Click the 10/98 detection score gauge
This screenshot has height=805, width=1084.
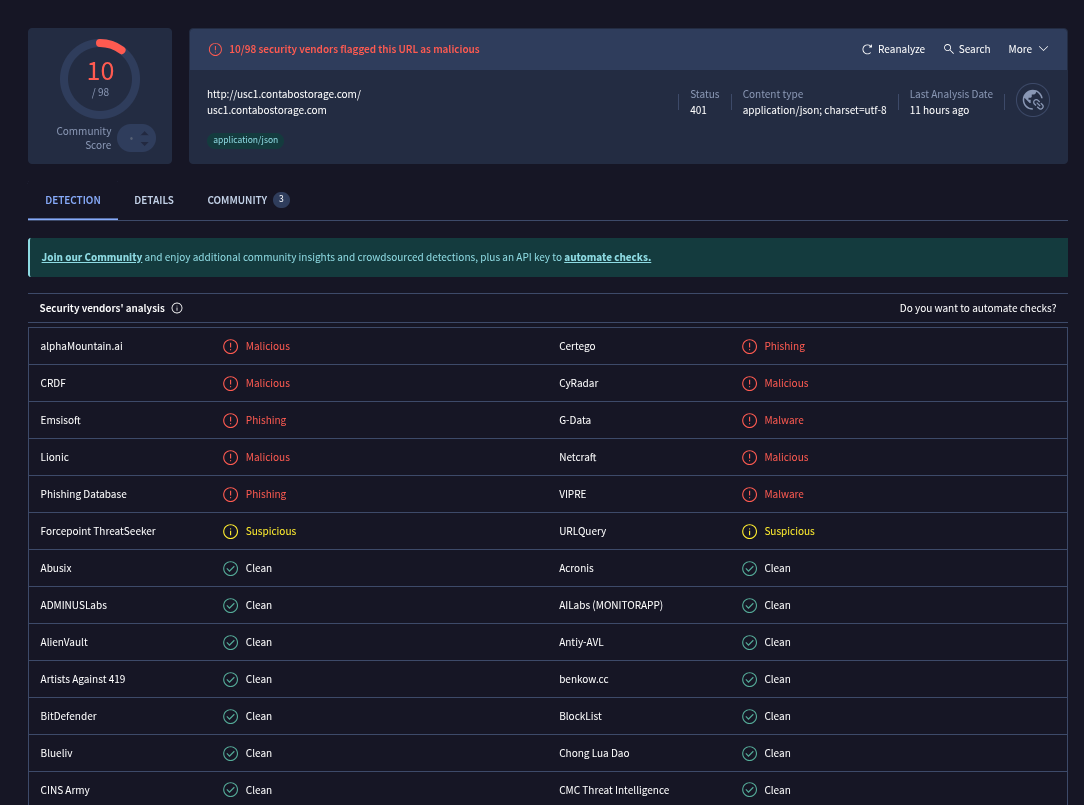100,78
